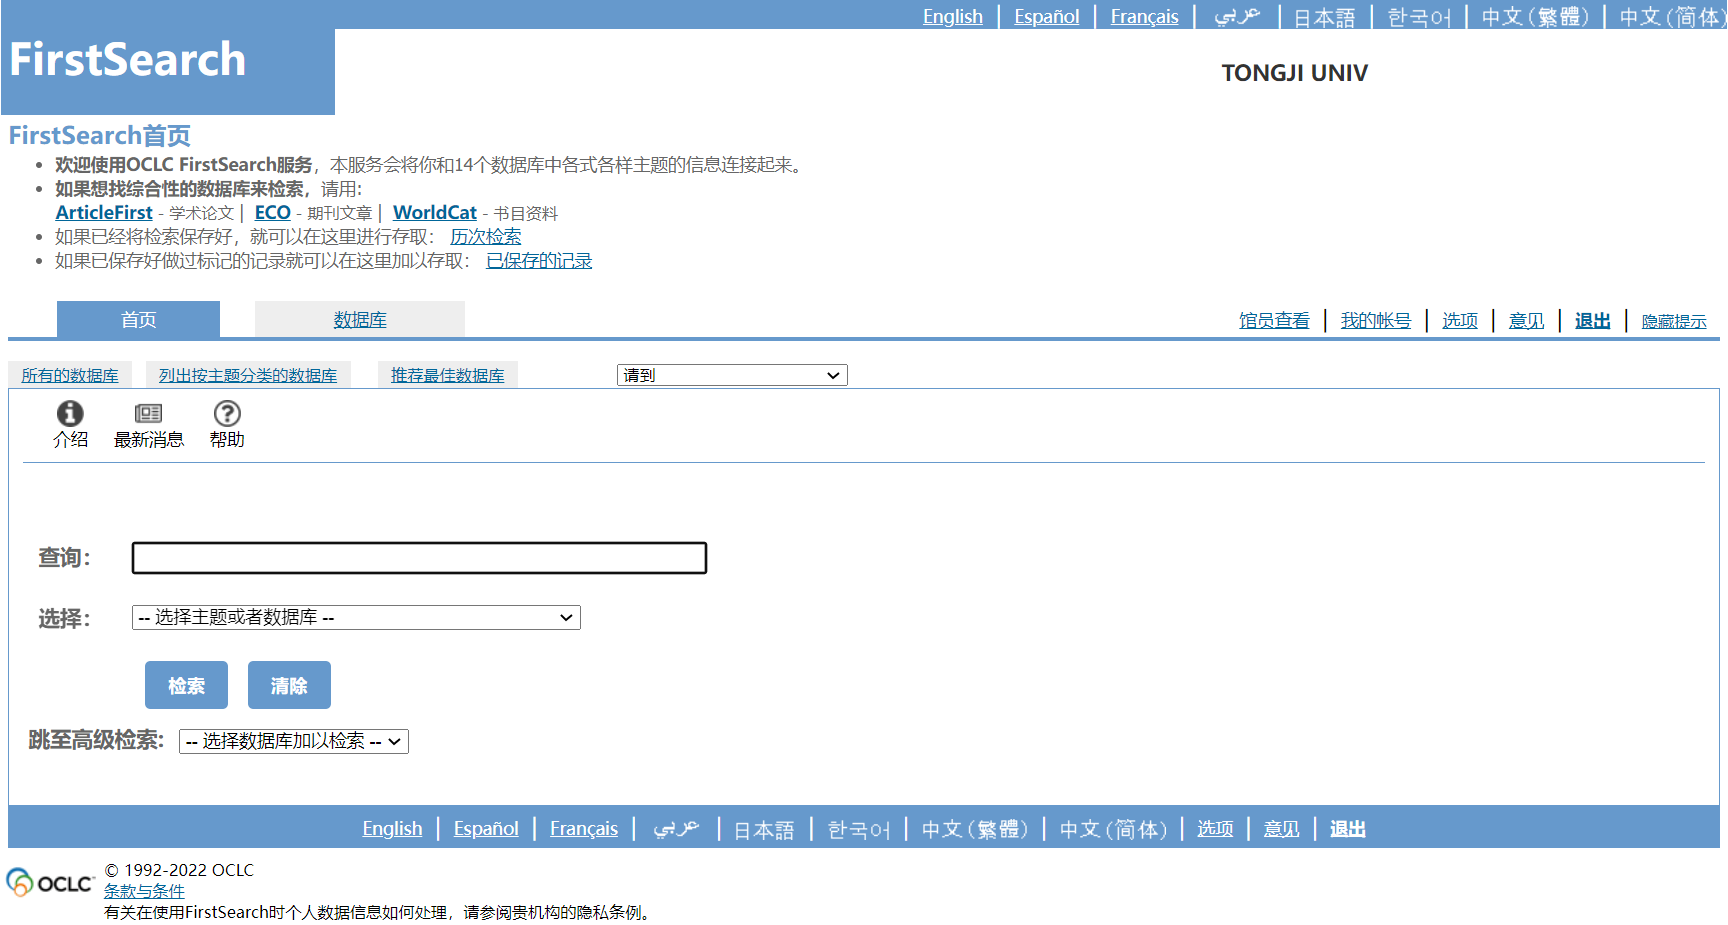The height and width of the screenshot is (925, 1728).
Task: Open the WorldCat database link
Action: [434, 213]
